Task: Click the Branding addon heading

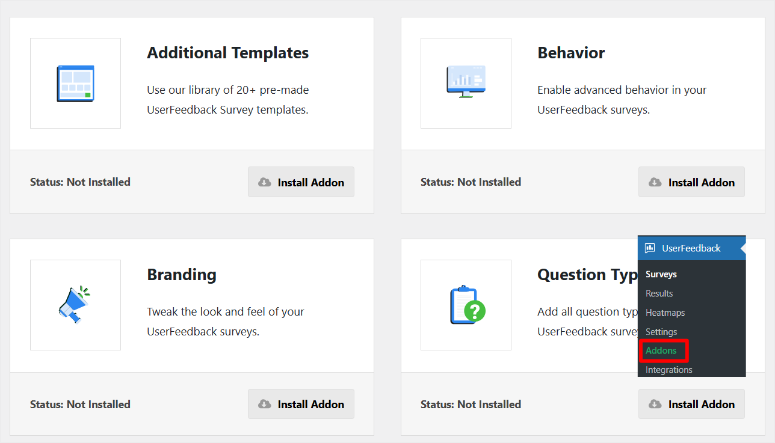Action: pos(181,275)
